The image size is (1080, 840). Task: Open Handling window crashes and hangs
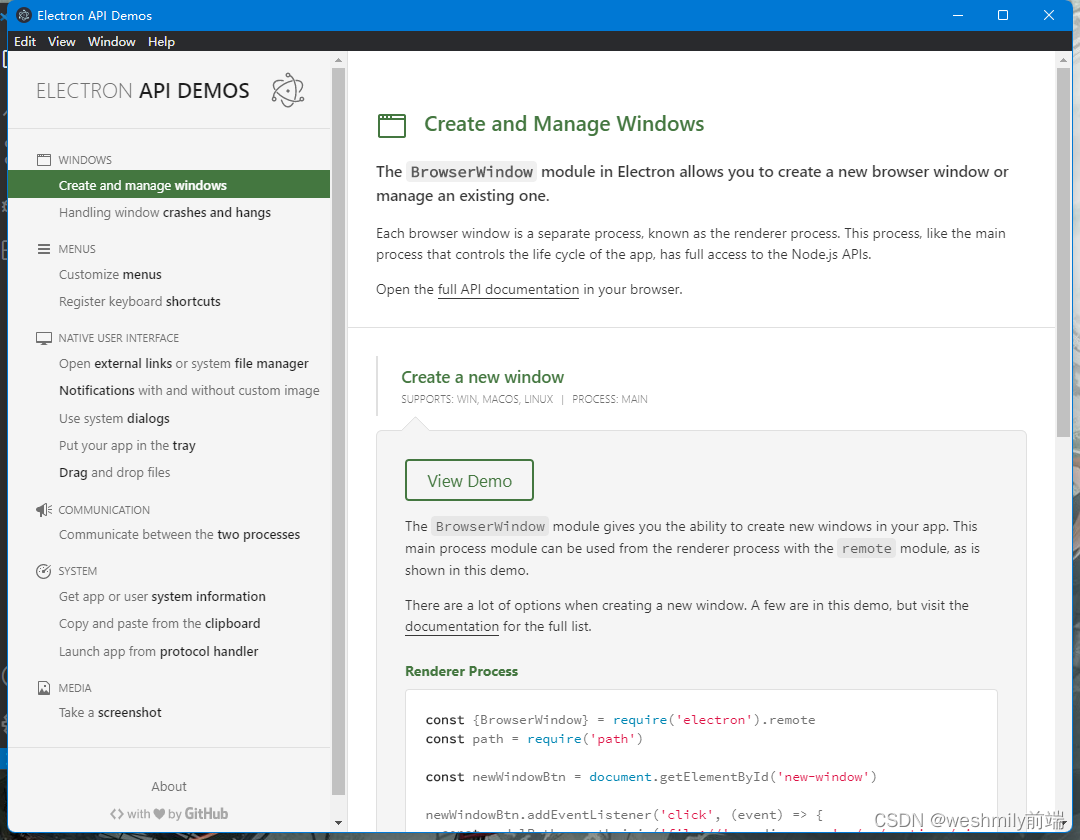pyautogui.click(x=165, y=213)
